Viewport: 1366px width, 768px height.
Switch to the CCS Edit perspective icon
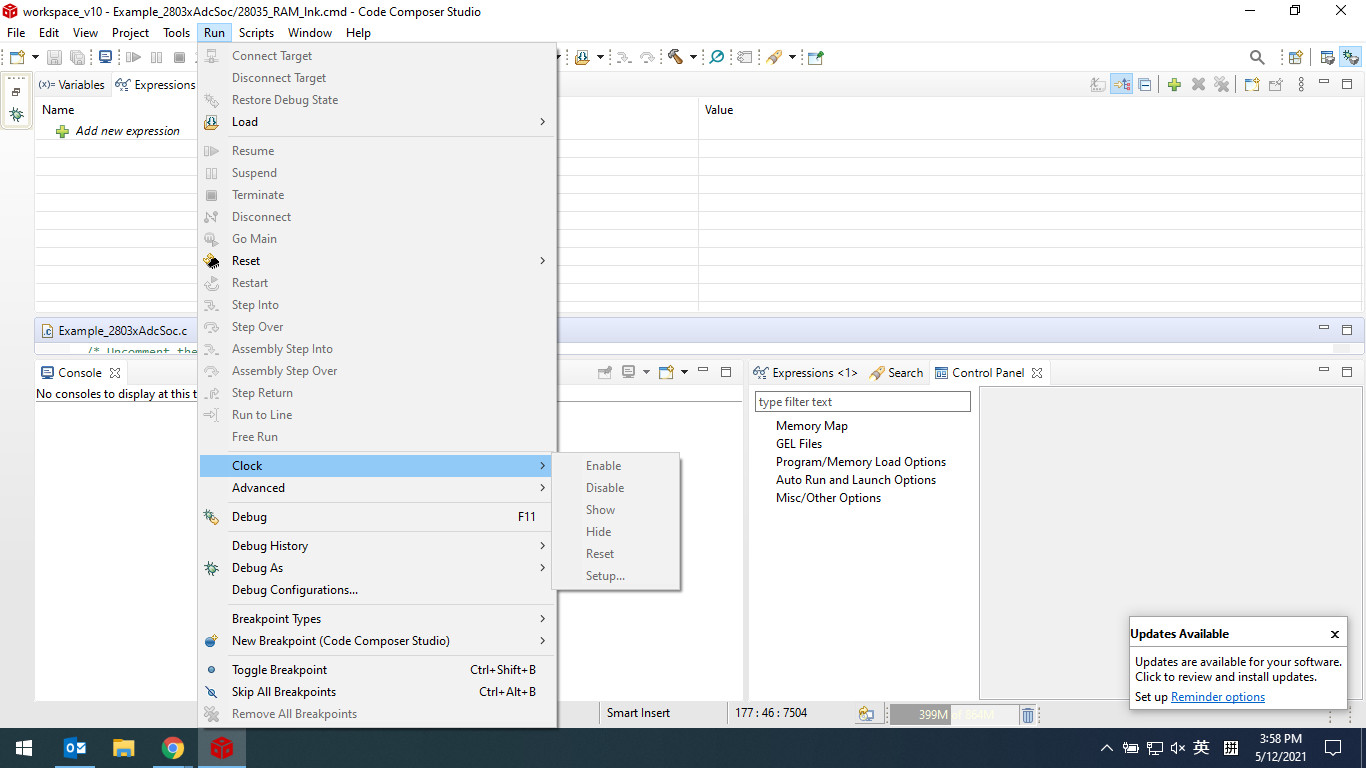click(1327, 57)
